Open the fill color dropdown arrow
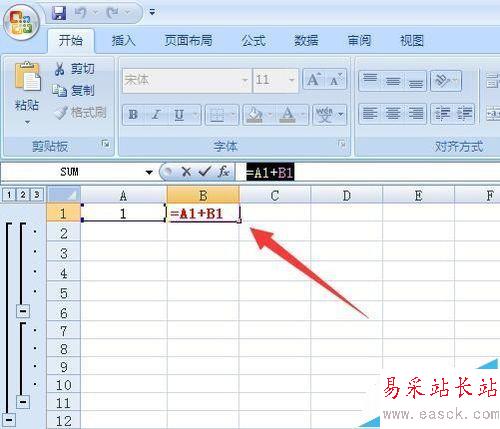 point(270,115)
